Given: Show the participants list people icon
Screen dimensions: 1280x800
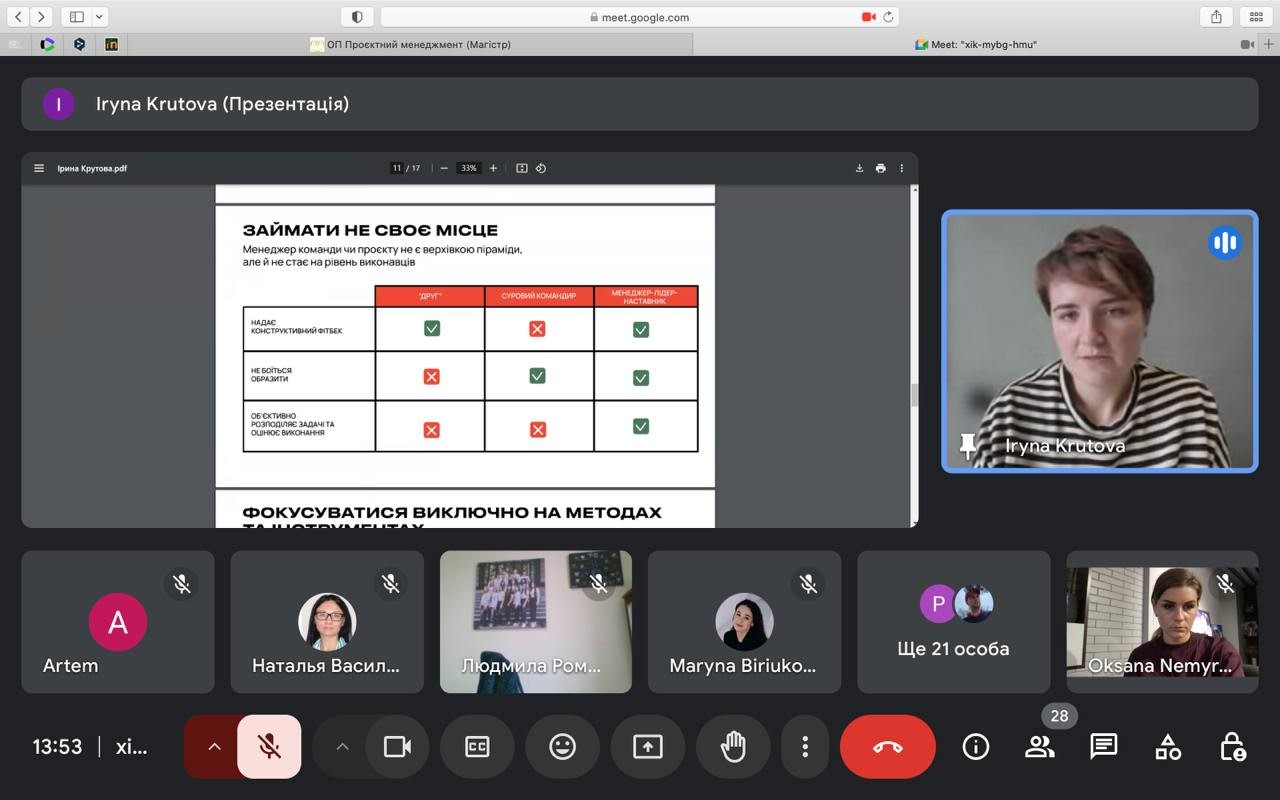Looking at the screenshot, I should click(1040, 747).
